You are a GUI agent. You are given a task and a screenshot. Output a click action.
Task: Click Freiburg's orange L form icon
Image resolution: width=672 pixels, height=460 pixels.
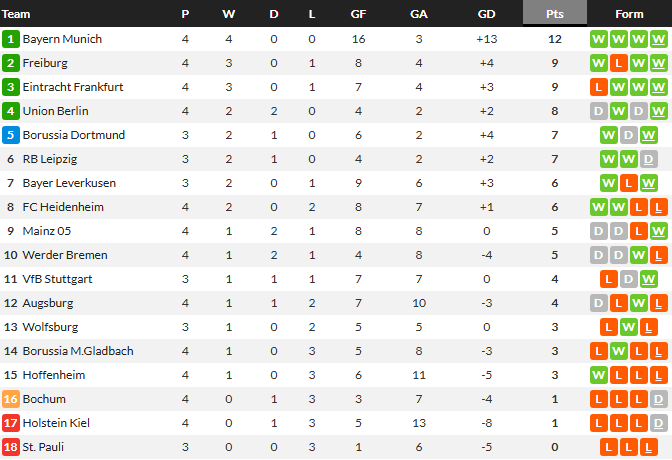click(619, 63)
